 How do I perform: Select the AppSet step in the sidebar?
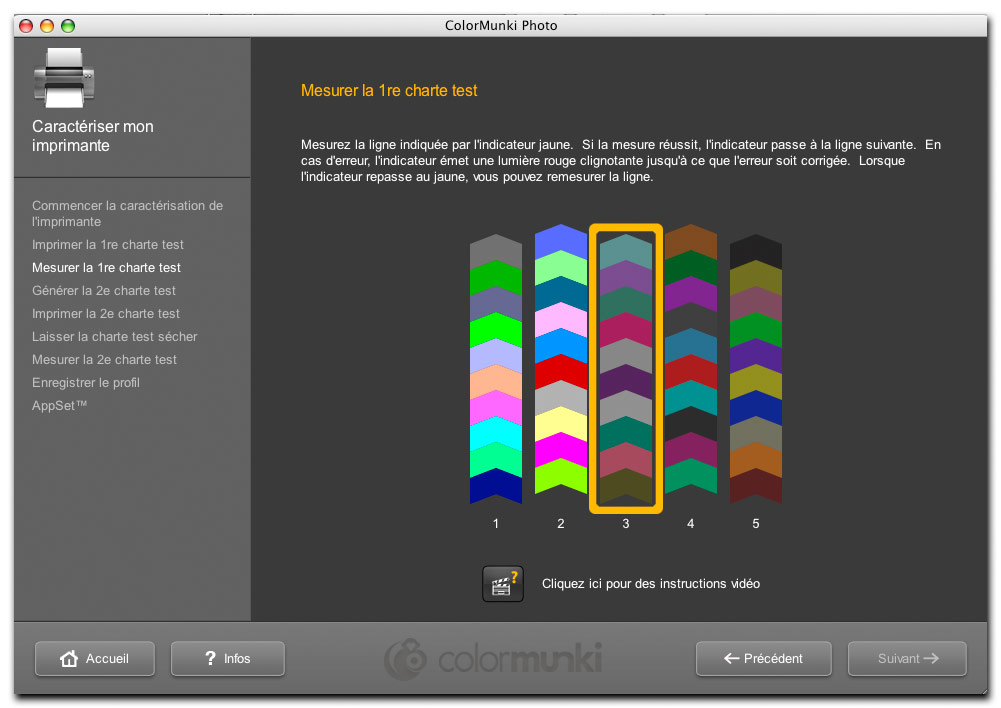coord(59,405)
